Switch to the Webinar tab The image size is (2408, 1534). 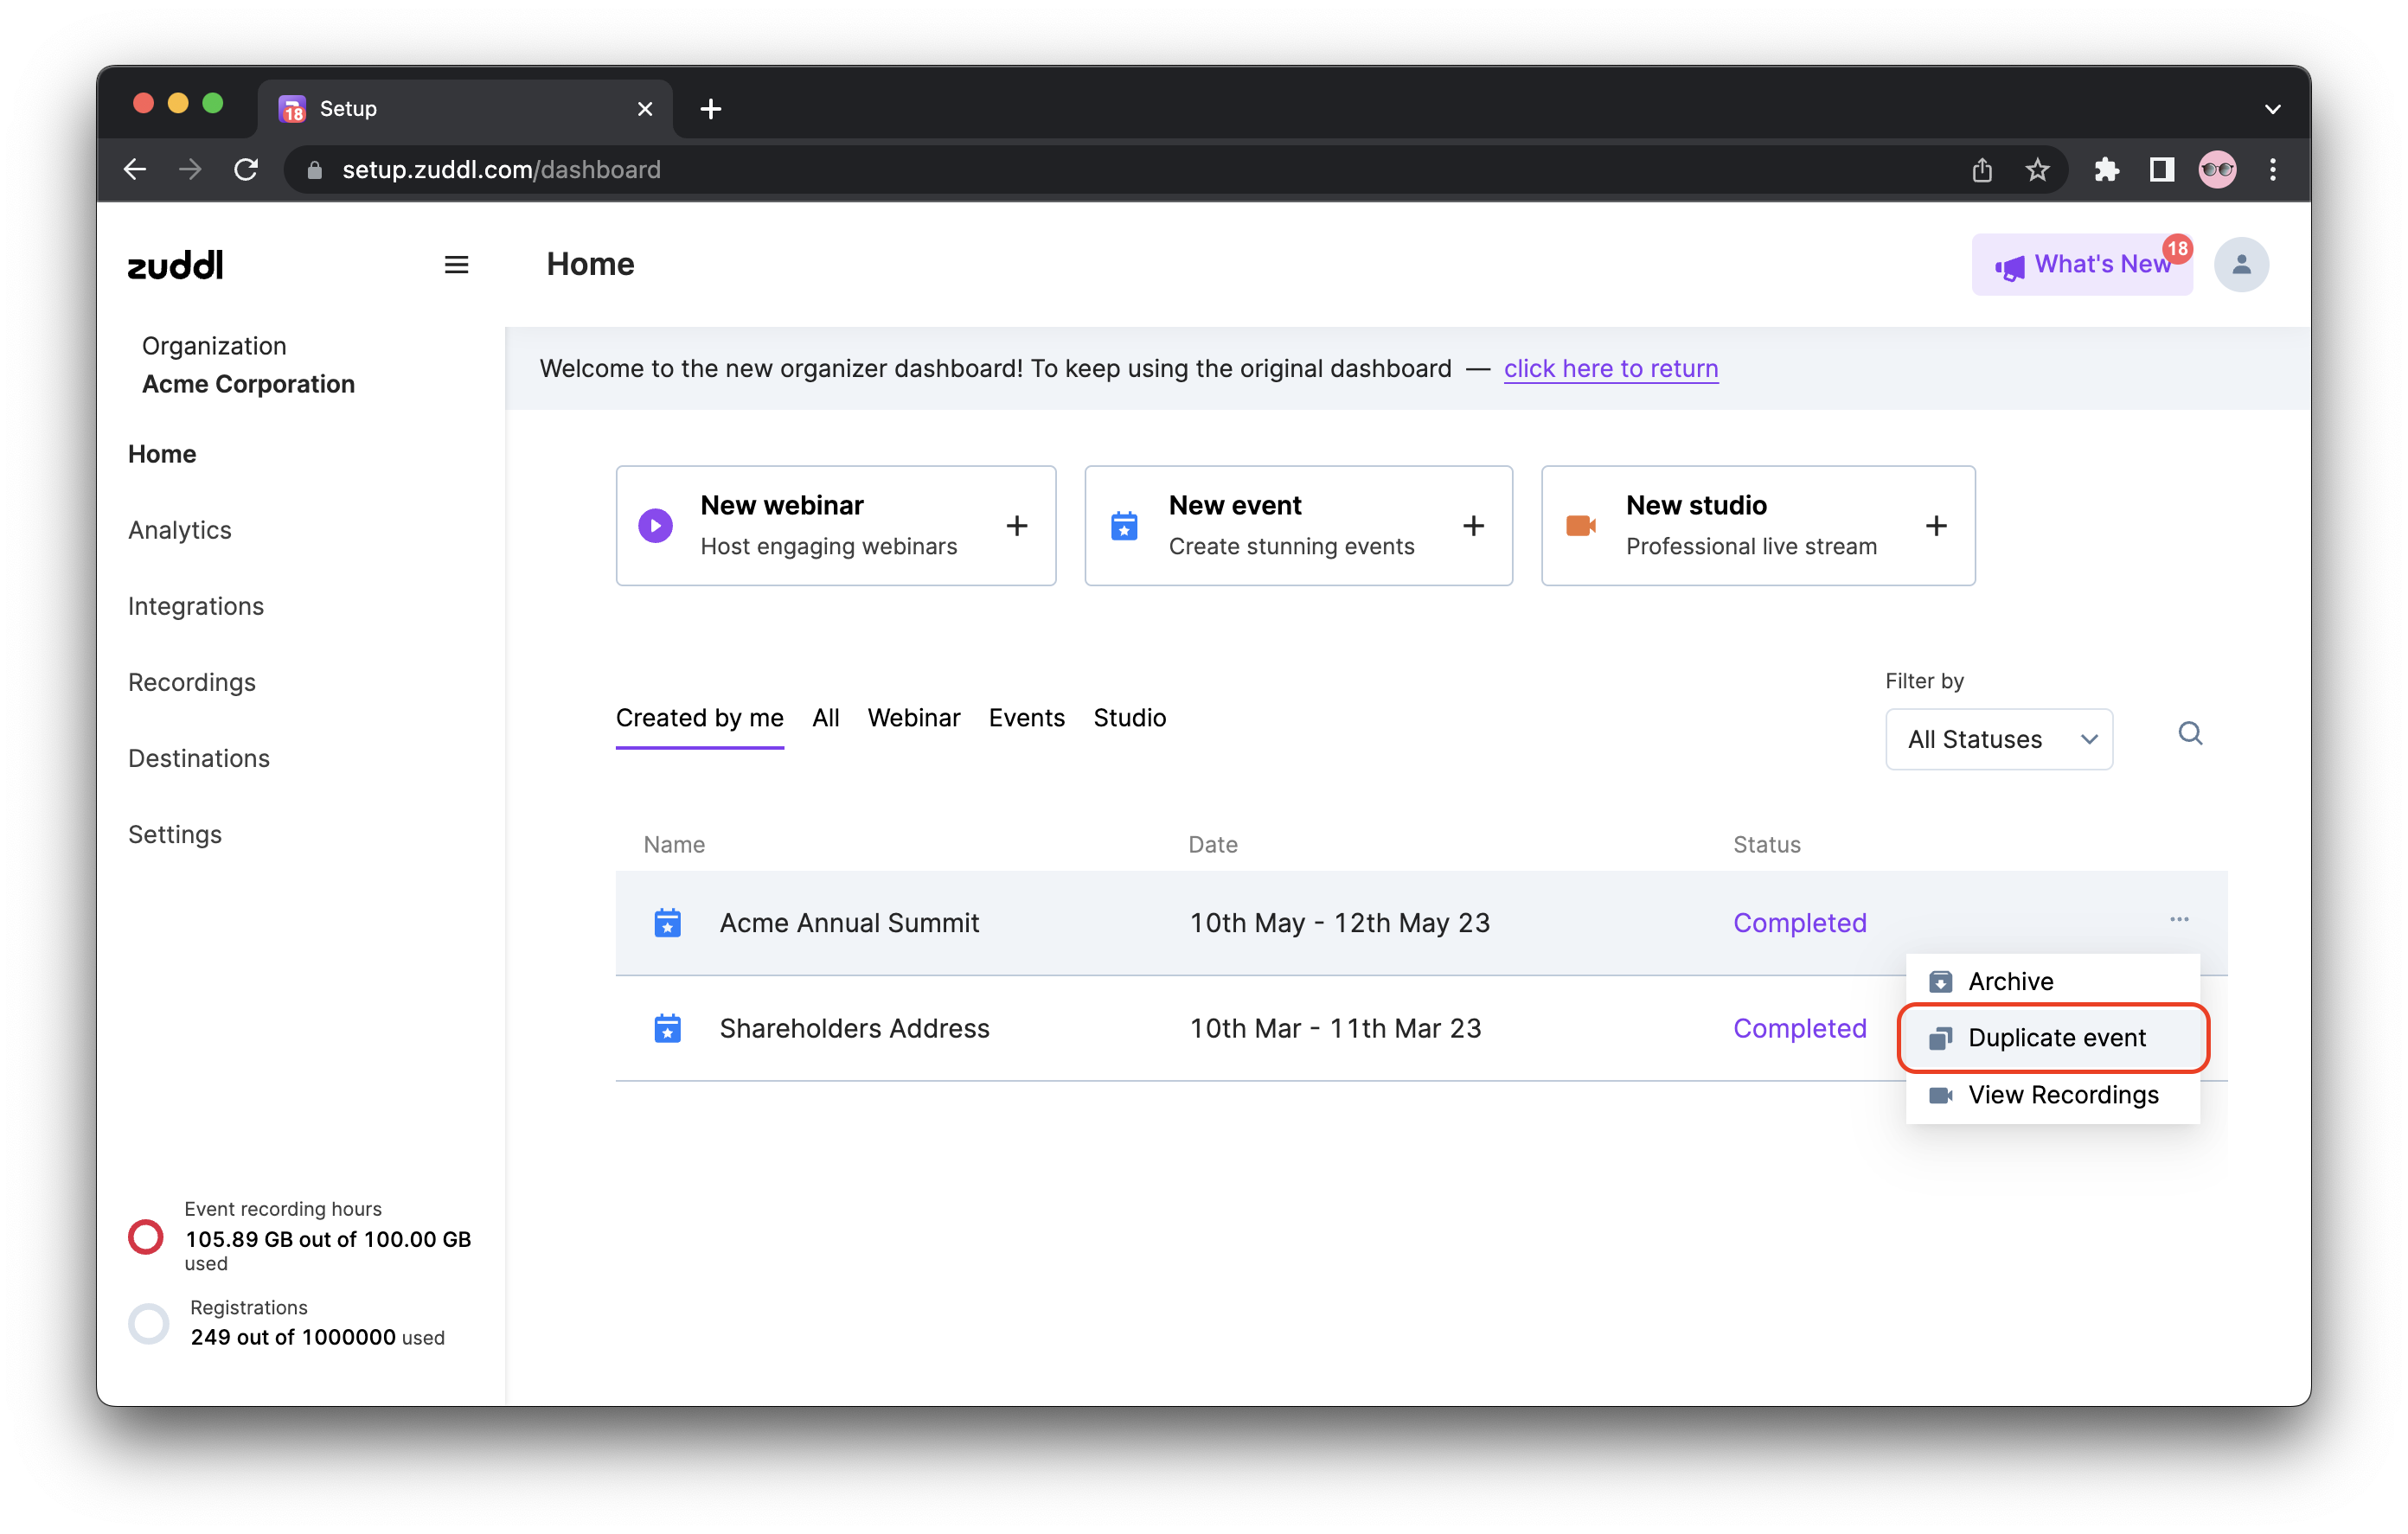pos(913,718)
